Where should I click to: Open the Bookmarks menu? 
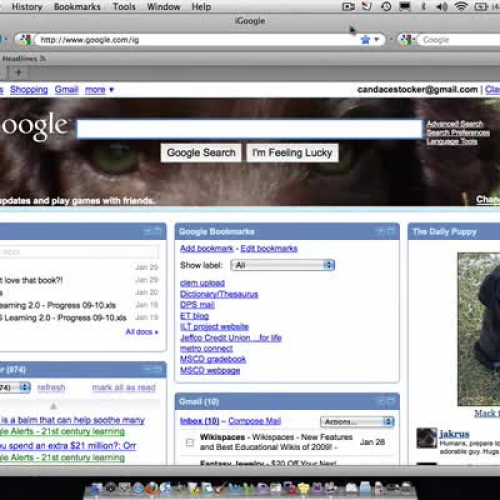click(x=77, y=7)
